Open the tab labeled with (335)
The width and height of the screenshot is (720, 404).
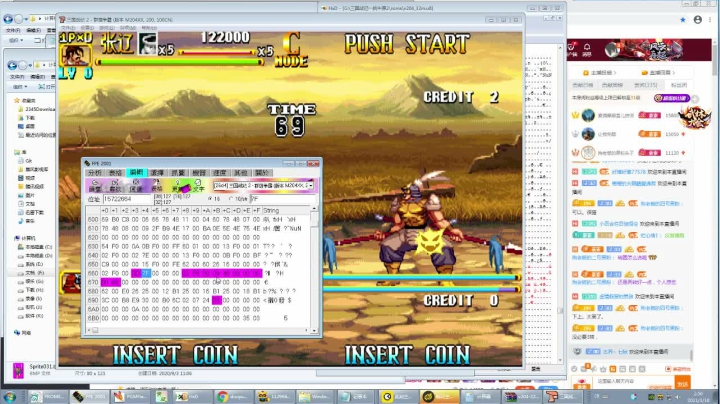pos(645,85)
